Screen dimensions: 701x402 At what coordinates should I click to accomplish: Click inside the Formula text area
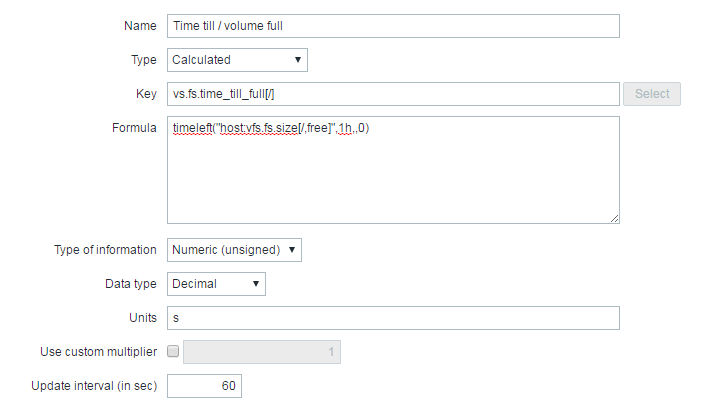point(393,175)
